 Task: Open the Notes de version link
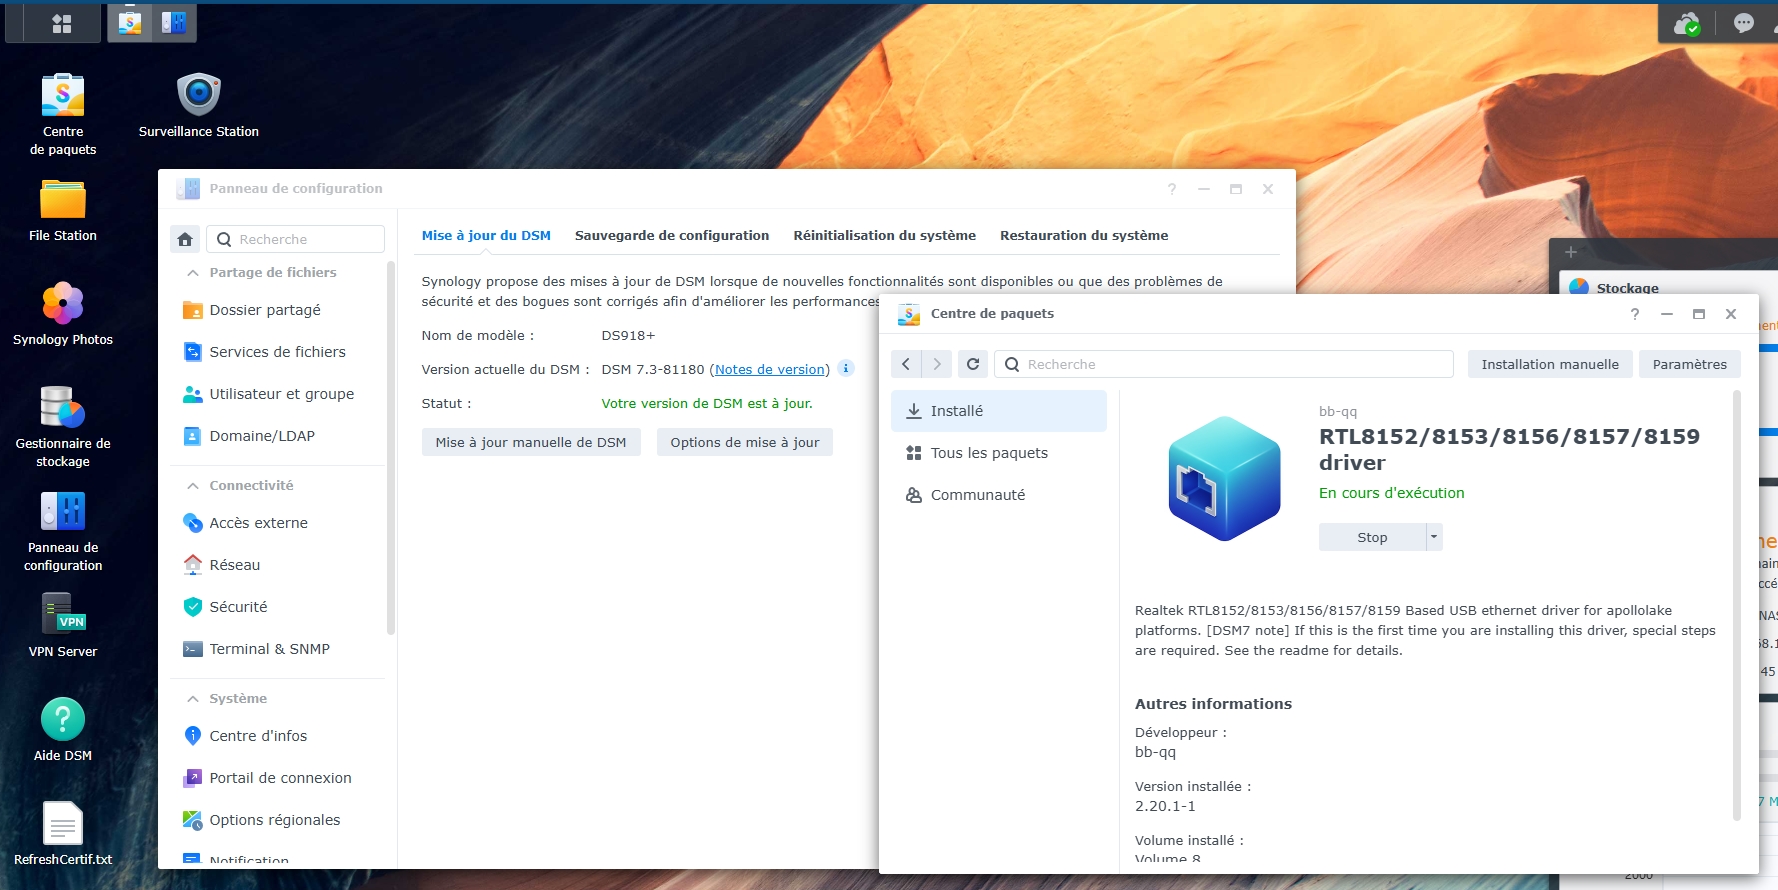point(770,370)
